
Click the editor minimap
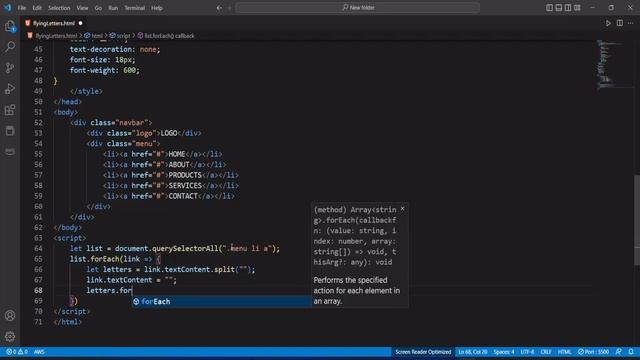point(609,65)
